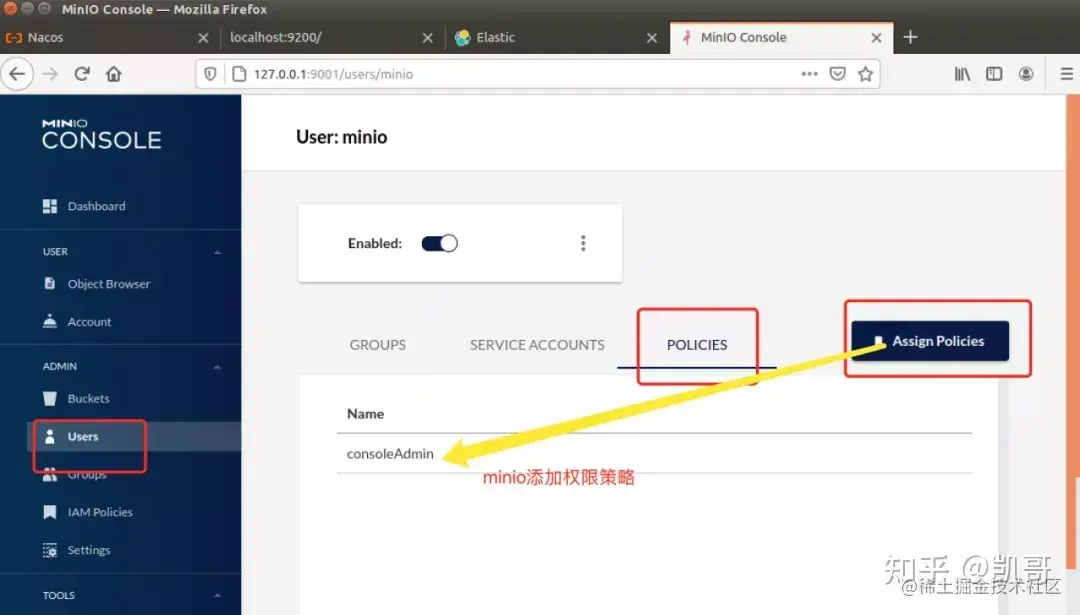
Task: Open Dashboard in the sidebar
Action: click(x=84, y=206)
